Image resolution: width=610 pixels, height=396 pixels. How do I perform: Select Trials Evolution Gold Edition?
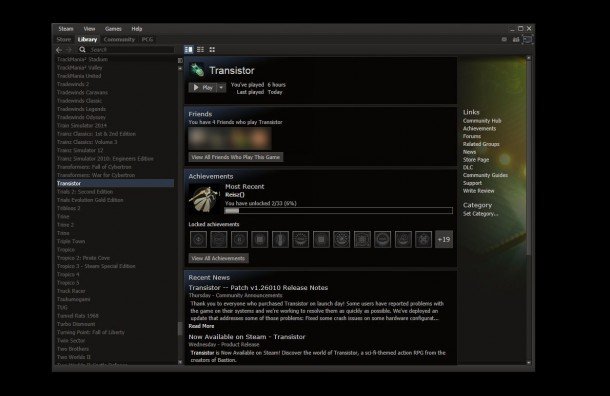pos(90,200)
